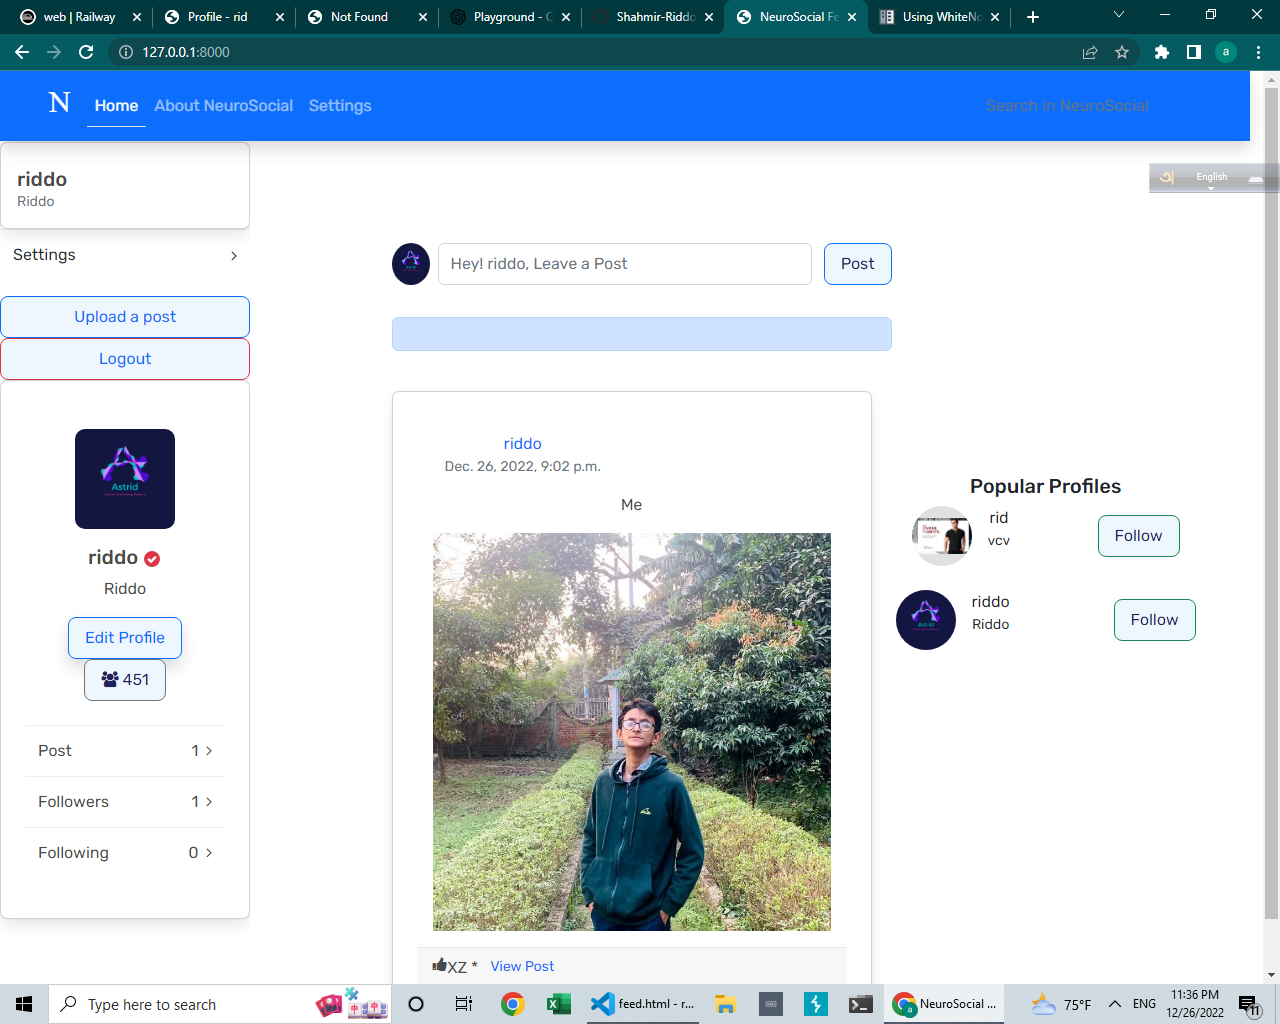Click the Upload a post button
The image size is (1280, 1024).
125,317
